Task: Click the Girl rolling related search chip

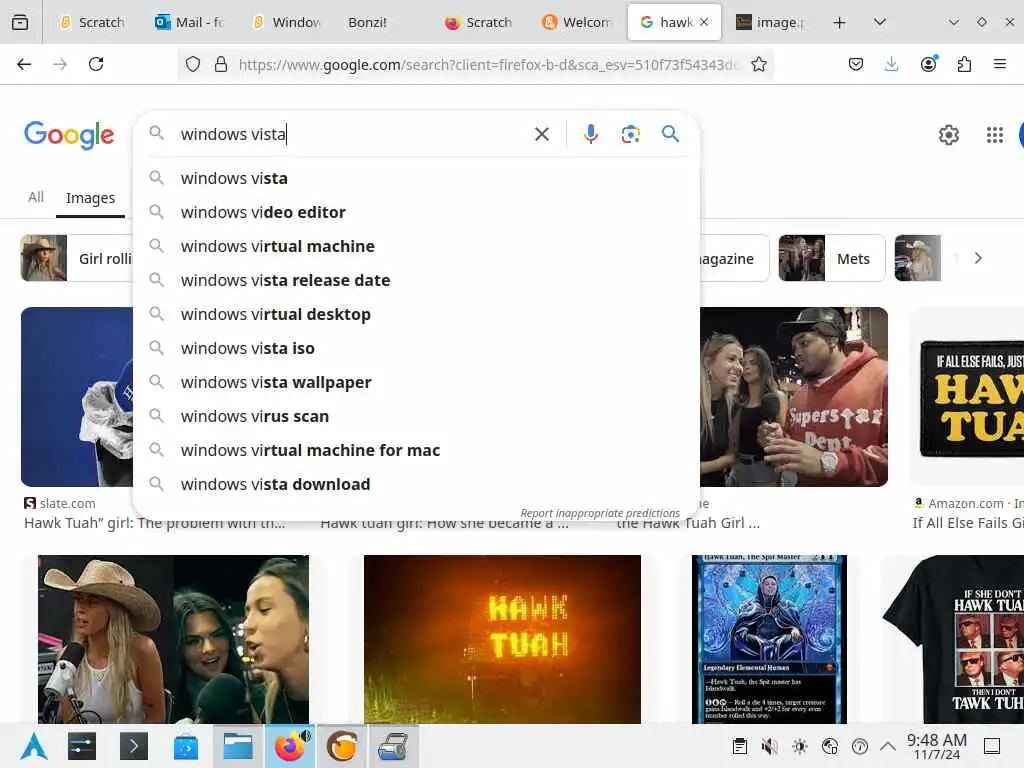Action: point(76,258)
